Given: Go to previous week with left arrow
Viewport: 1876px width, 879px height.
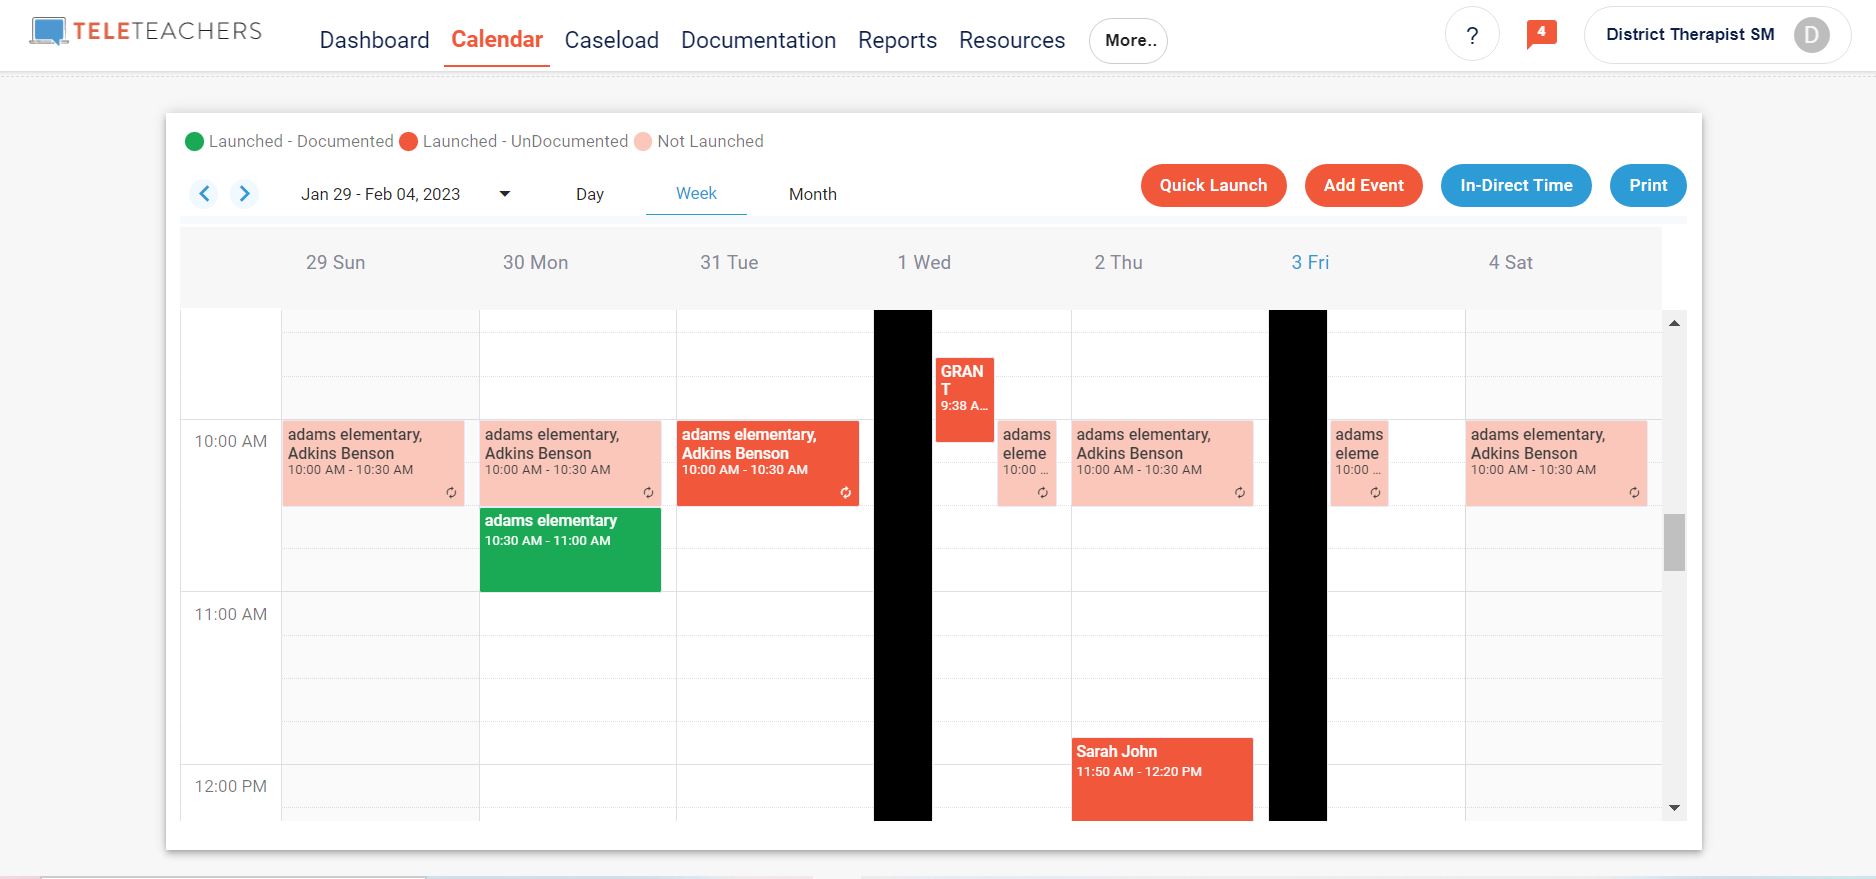Looking at the screenshot, I should [204, 194].
